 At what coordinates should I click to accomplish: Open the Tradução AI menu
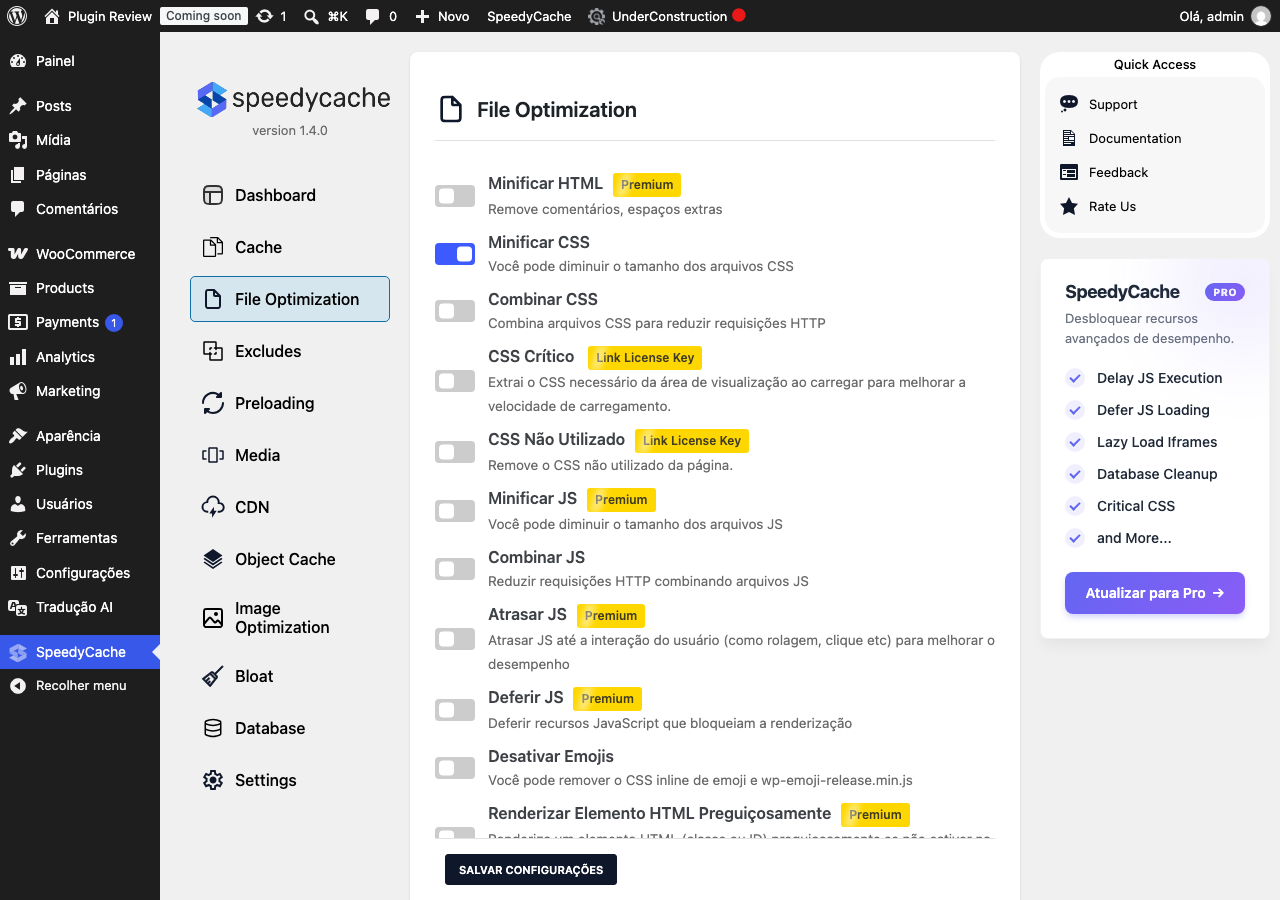click(x=80, y=607)
